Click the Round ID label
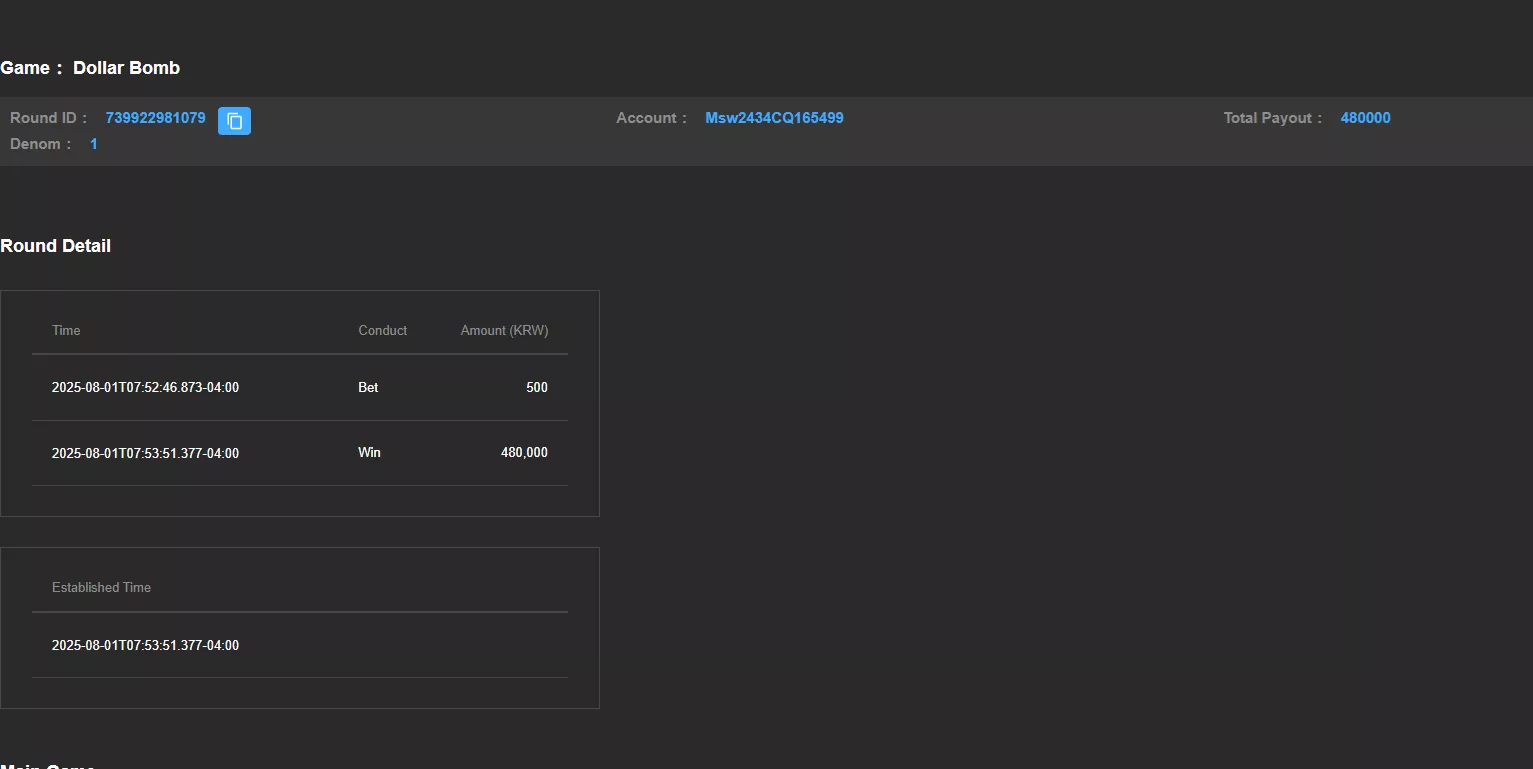Screen dimensions: 1533x769 point(48,118)
